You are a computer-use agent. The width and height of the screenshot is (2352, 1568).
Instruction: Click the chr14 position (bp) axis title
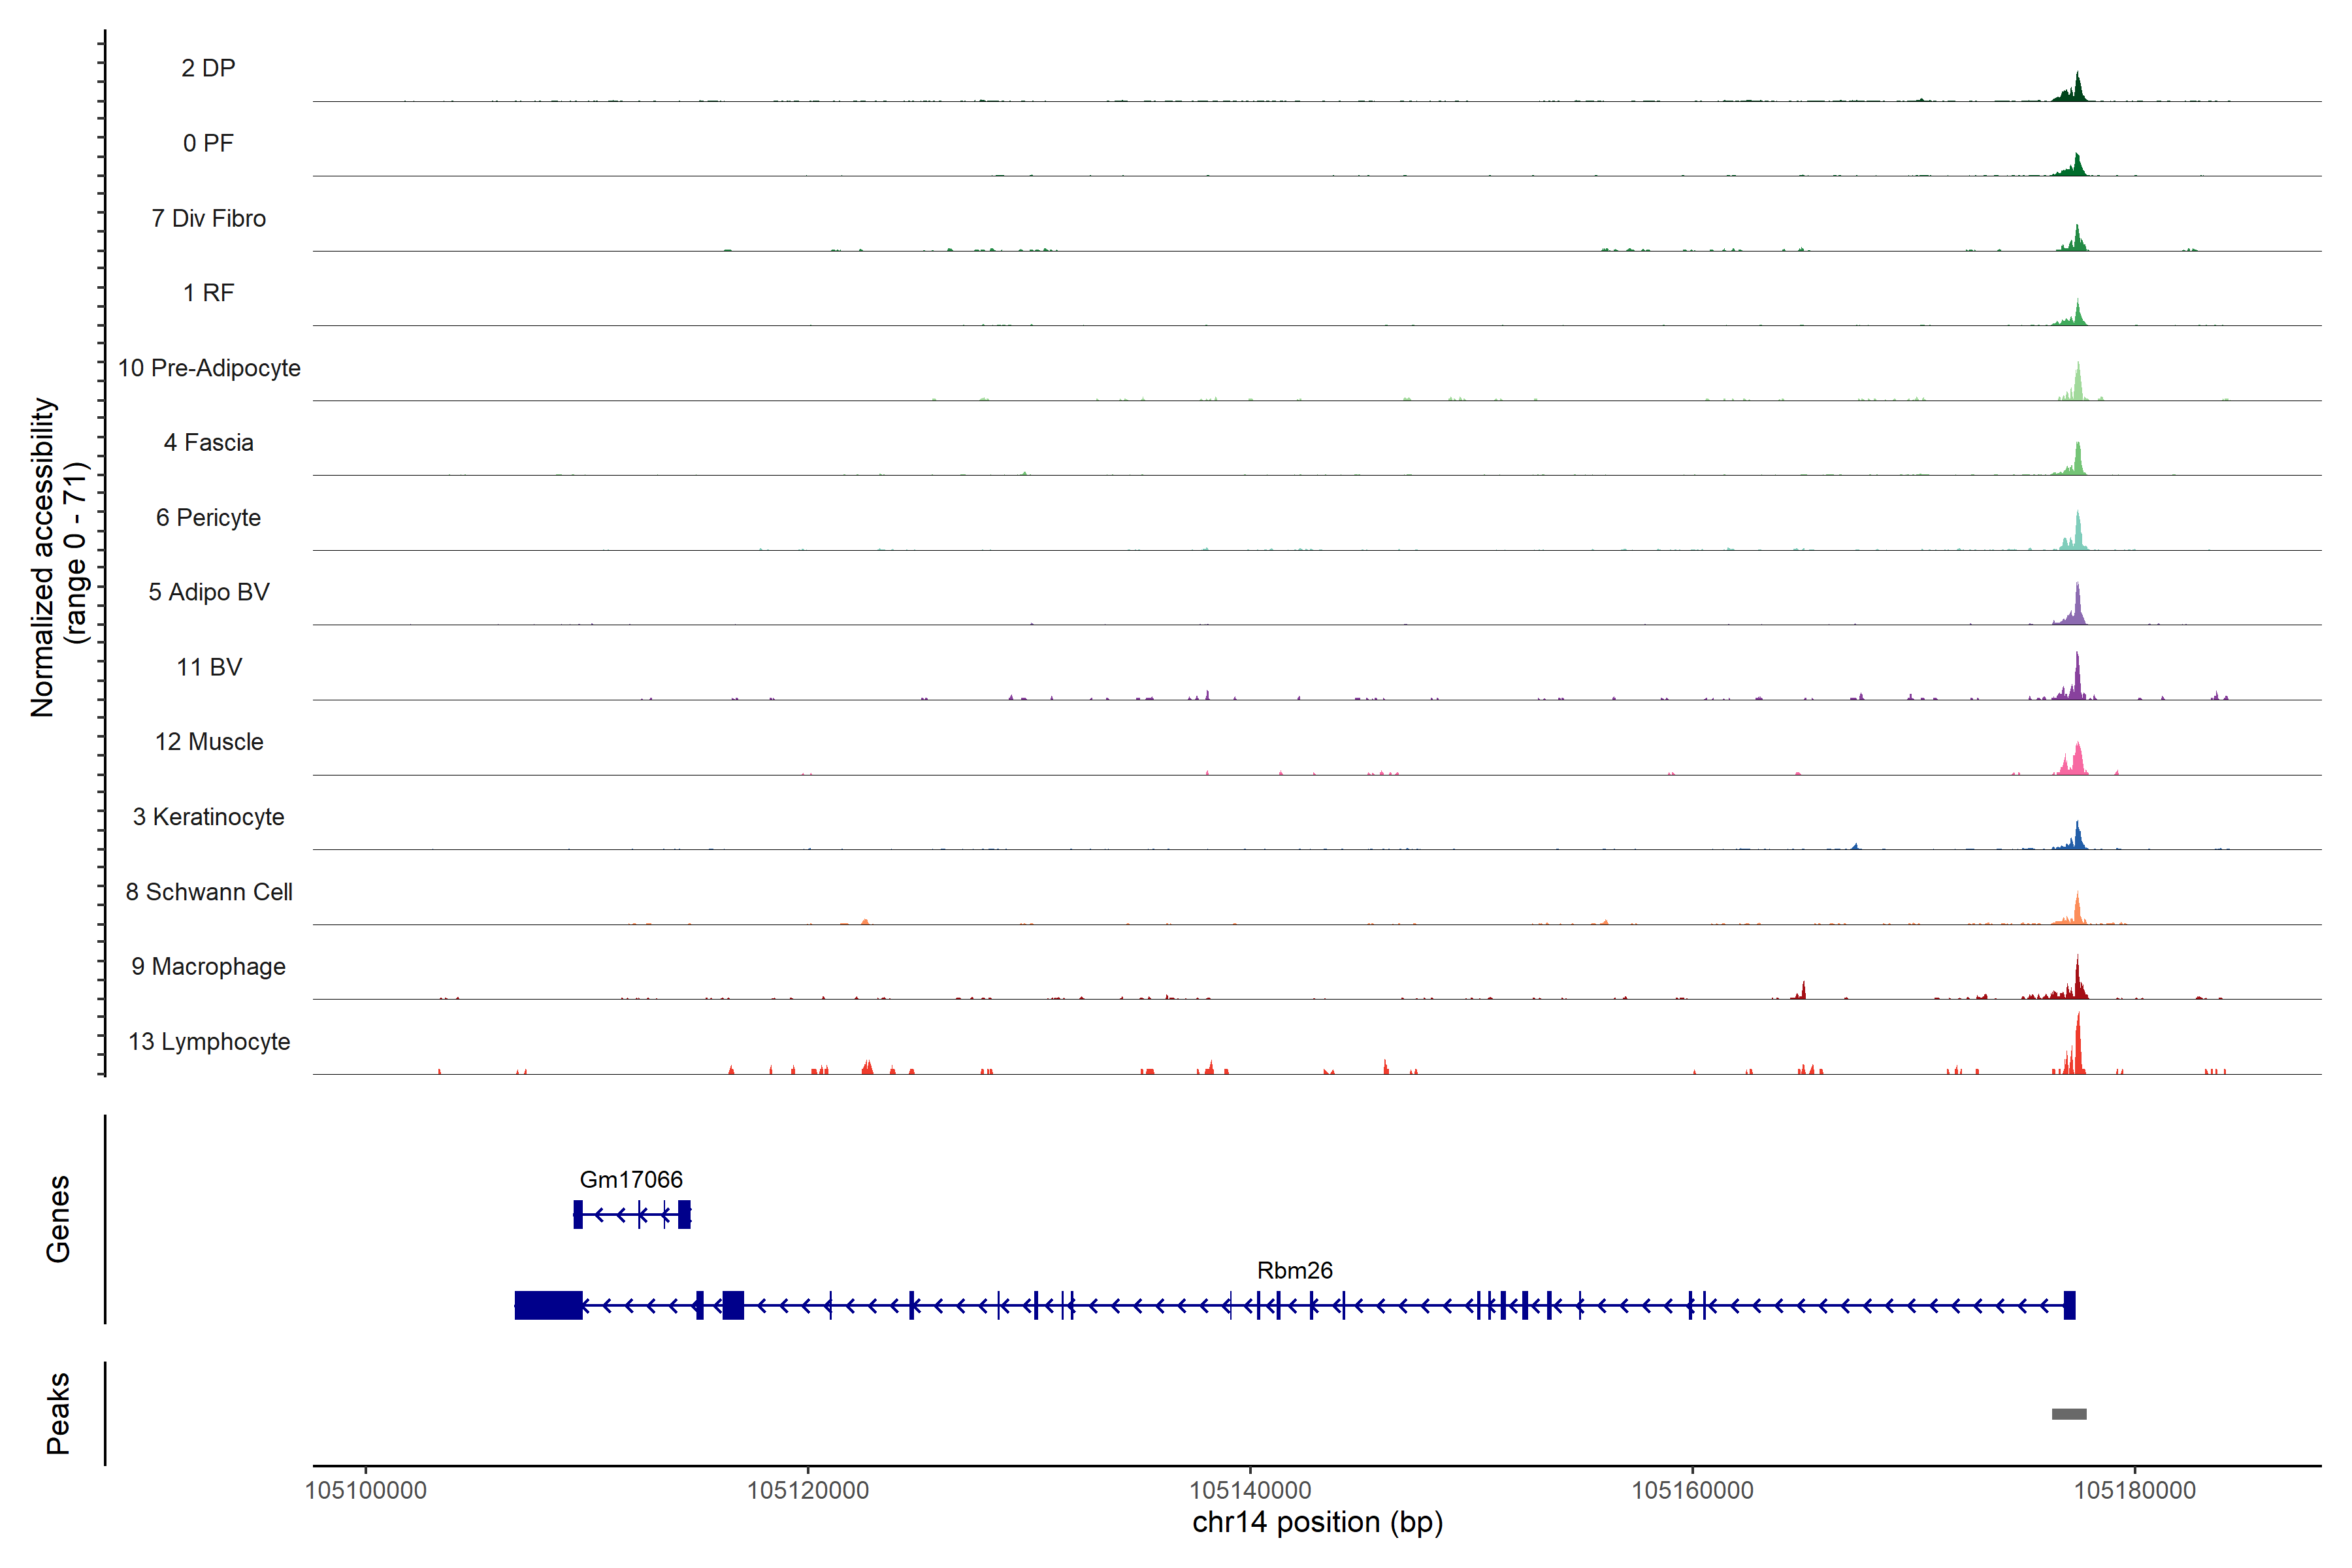pos(1317,1522)
